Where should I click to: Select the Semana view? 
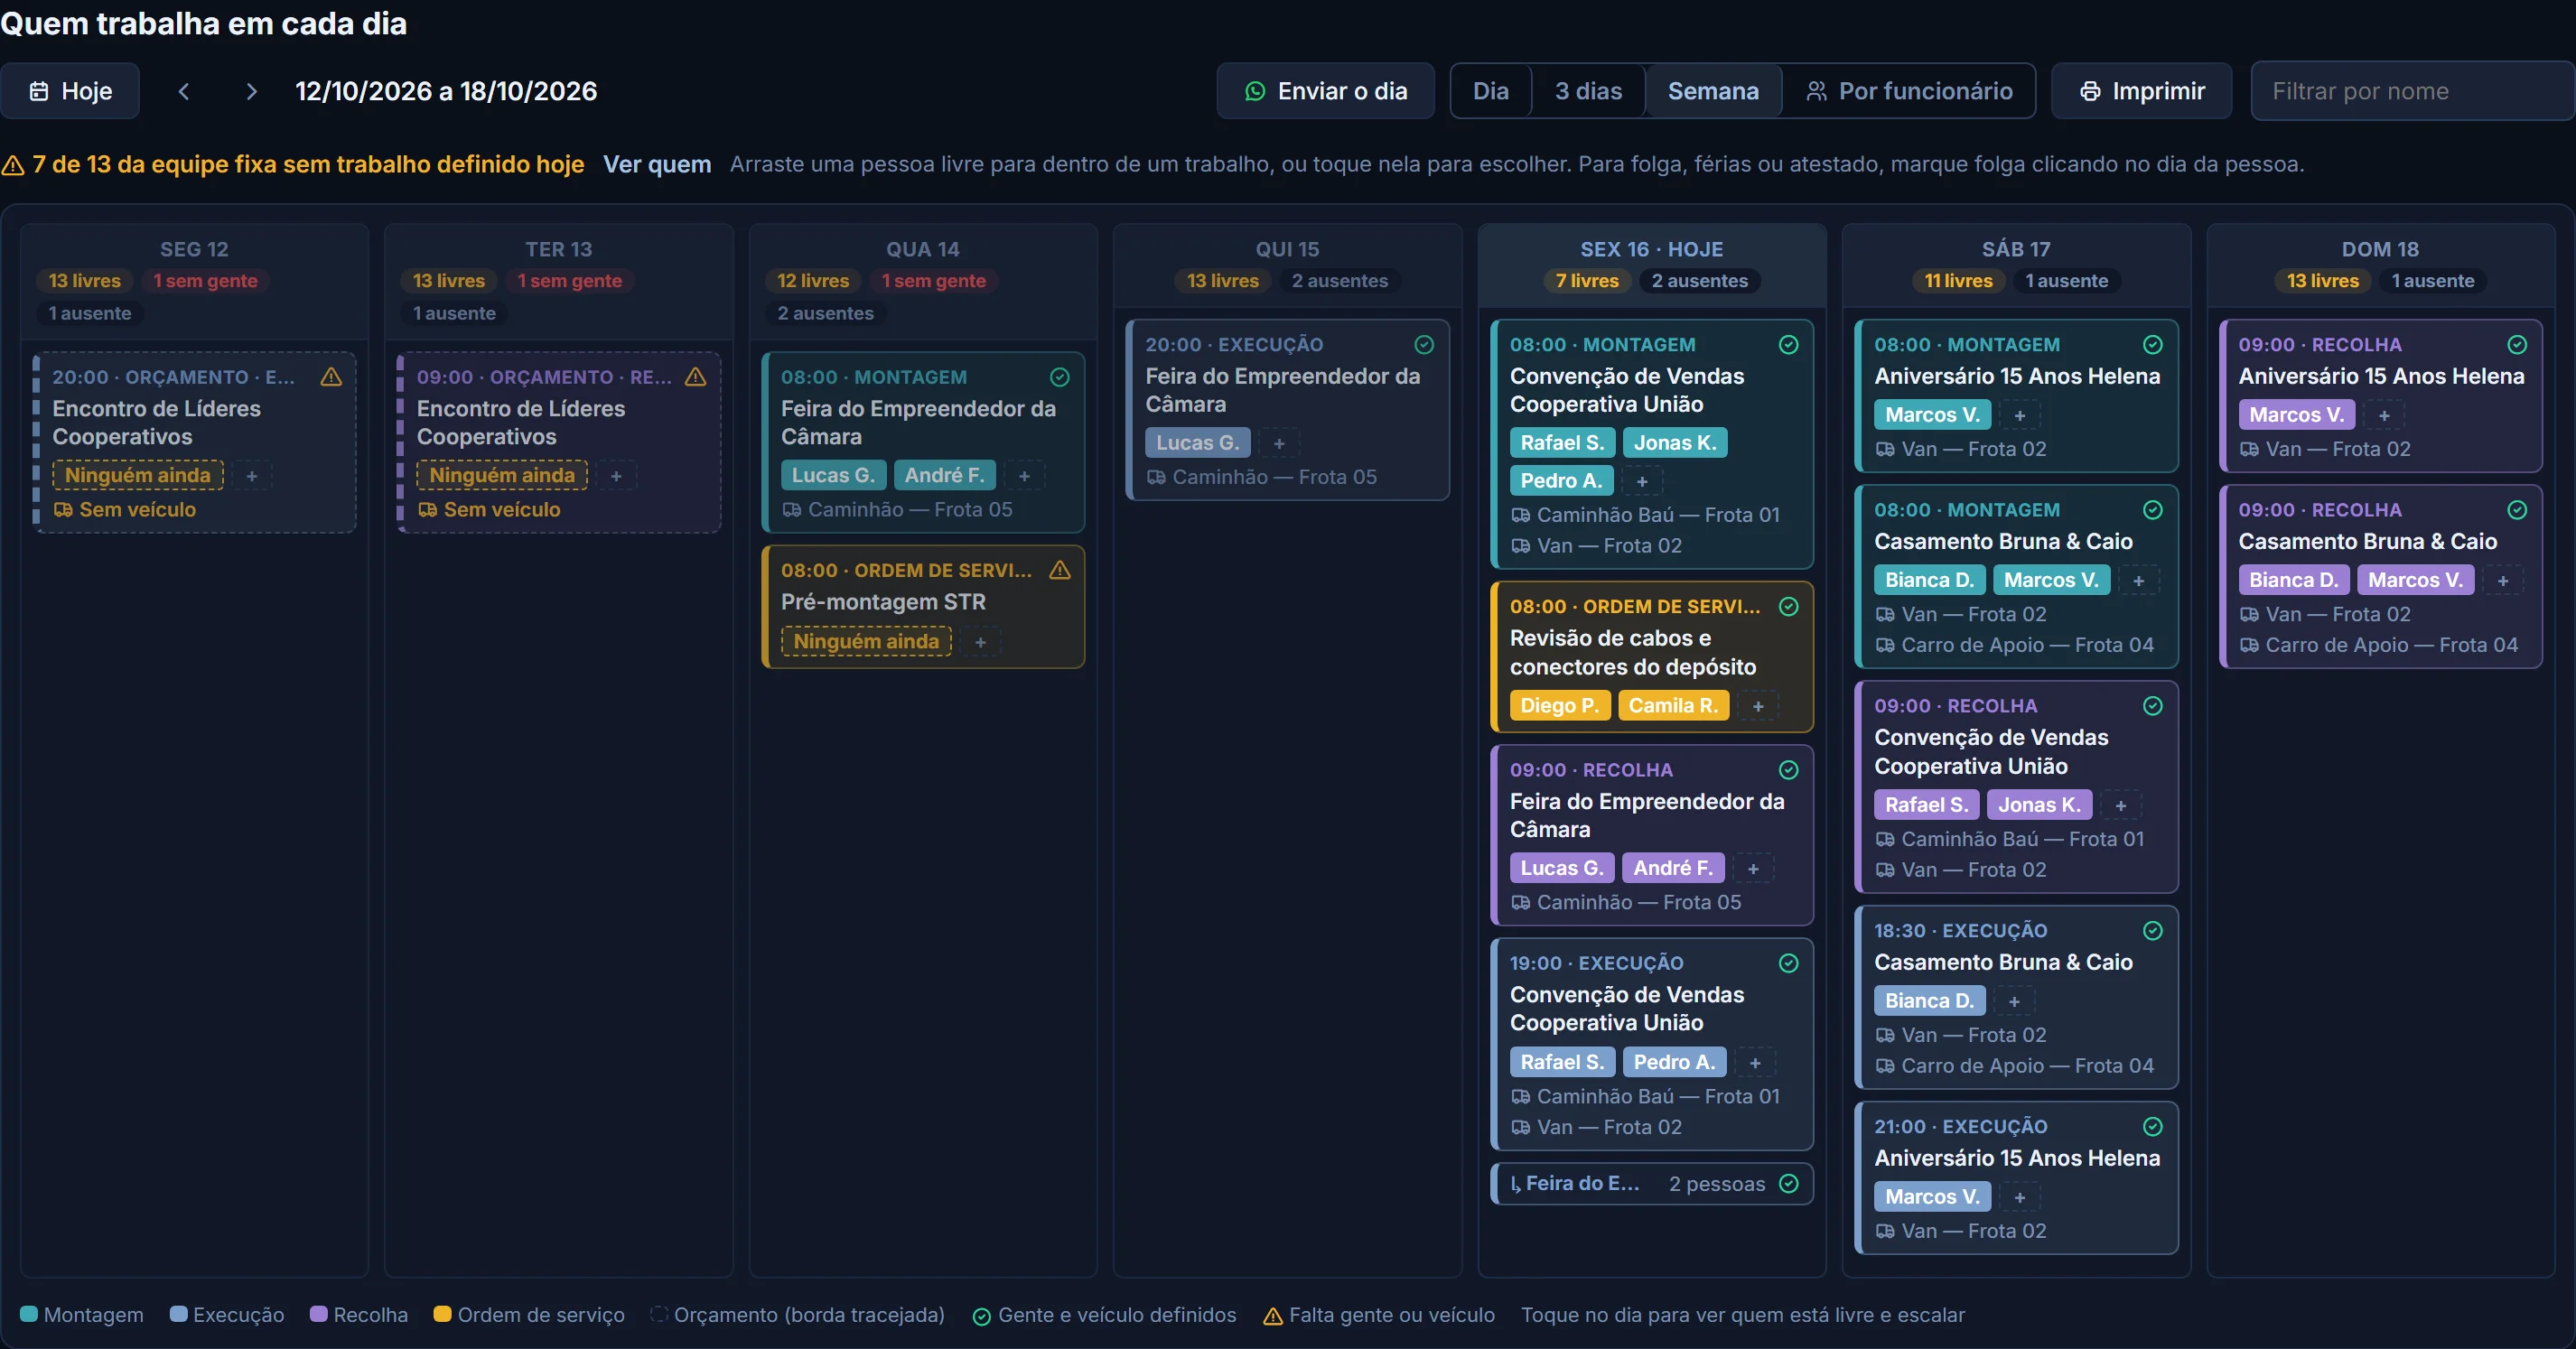(x=1713, y=91)
